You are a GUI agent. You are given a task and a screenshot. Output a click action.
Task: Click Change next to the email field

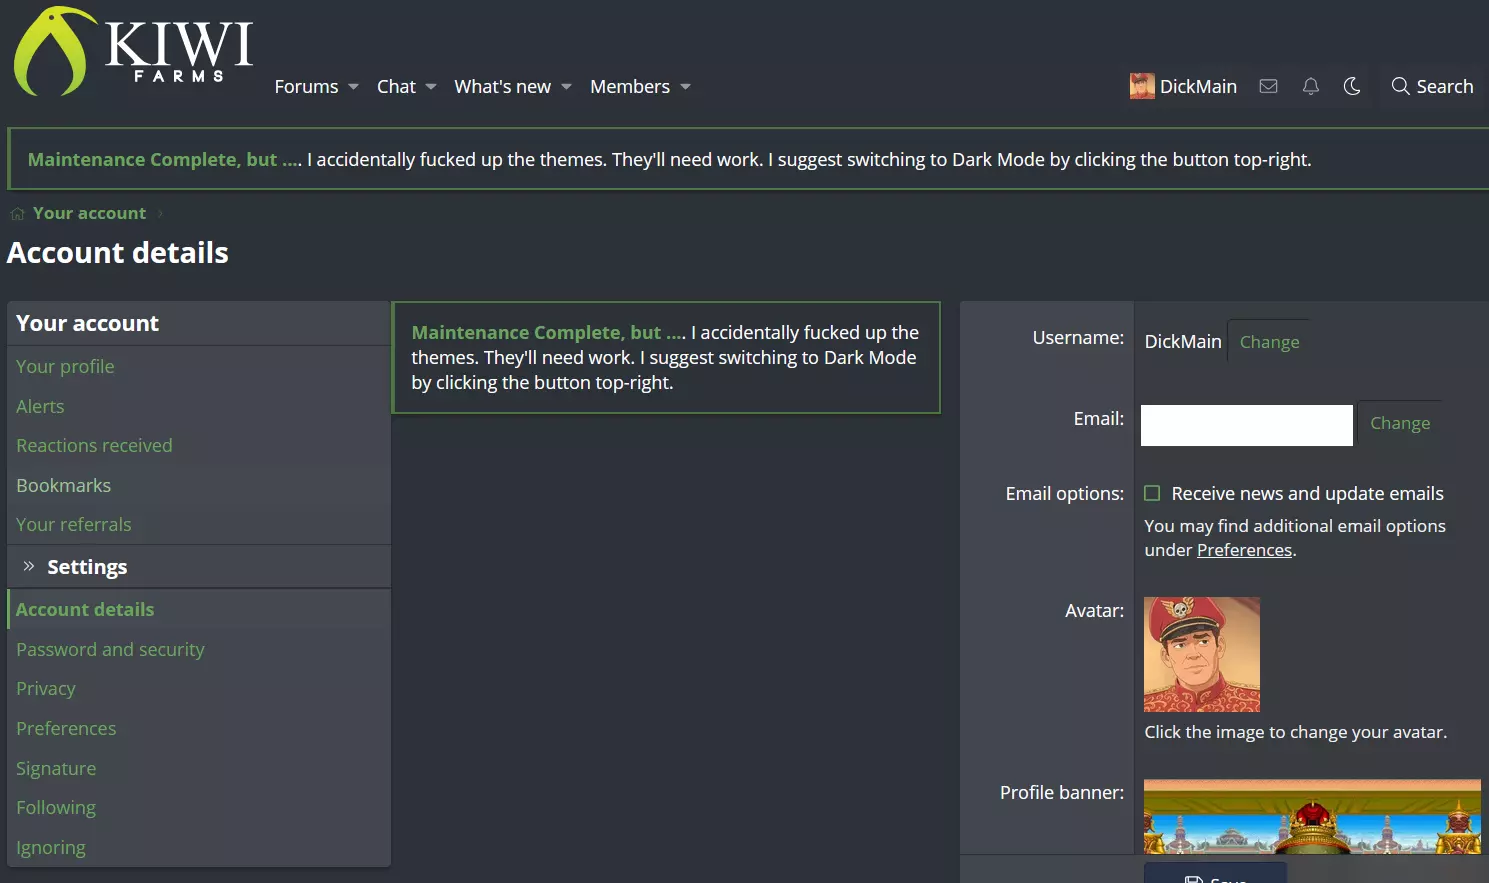tap(1400, 423)
